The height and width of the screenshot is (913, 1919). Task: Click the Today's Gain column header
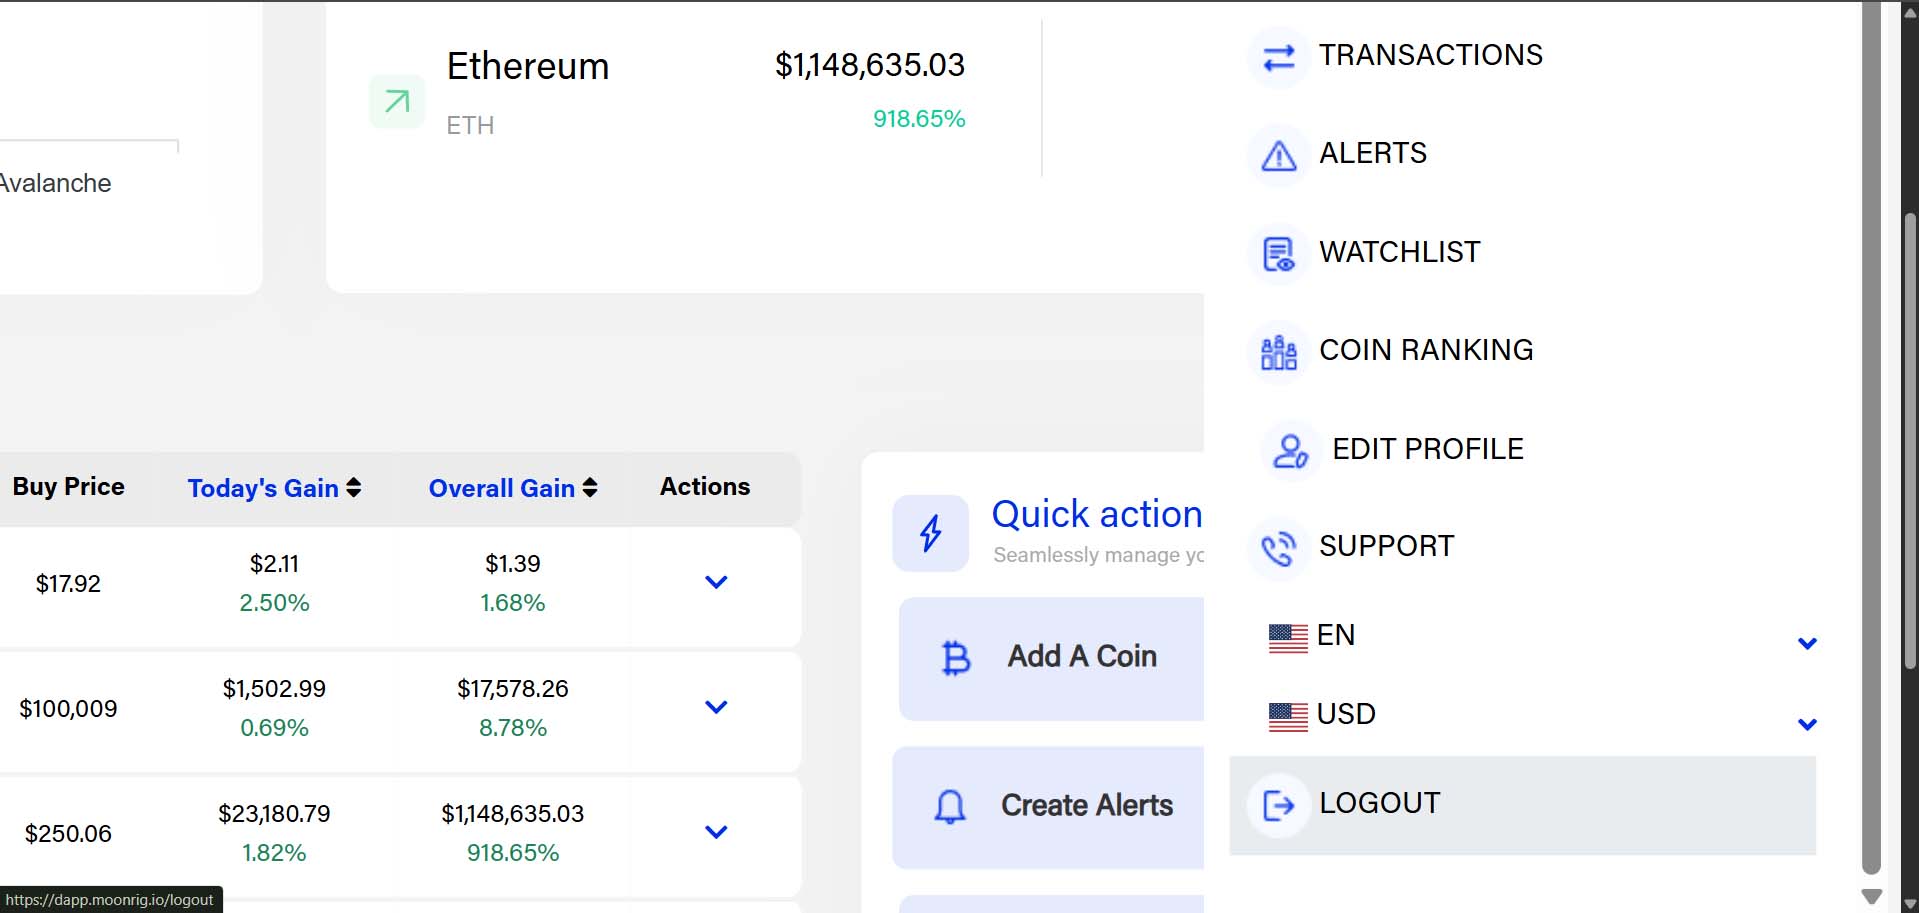(263, 488)
